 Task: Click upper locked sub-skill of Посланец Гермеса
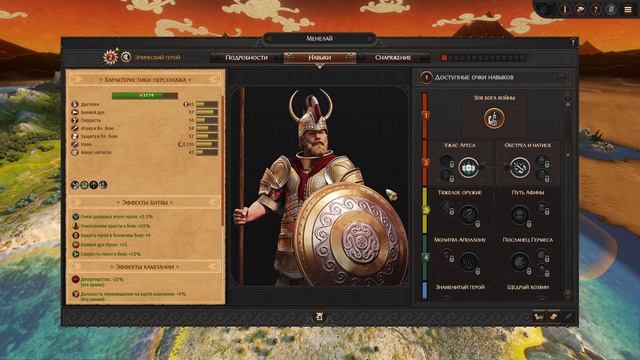542,256
